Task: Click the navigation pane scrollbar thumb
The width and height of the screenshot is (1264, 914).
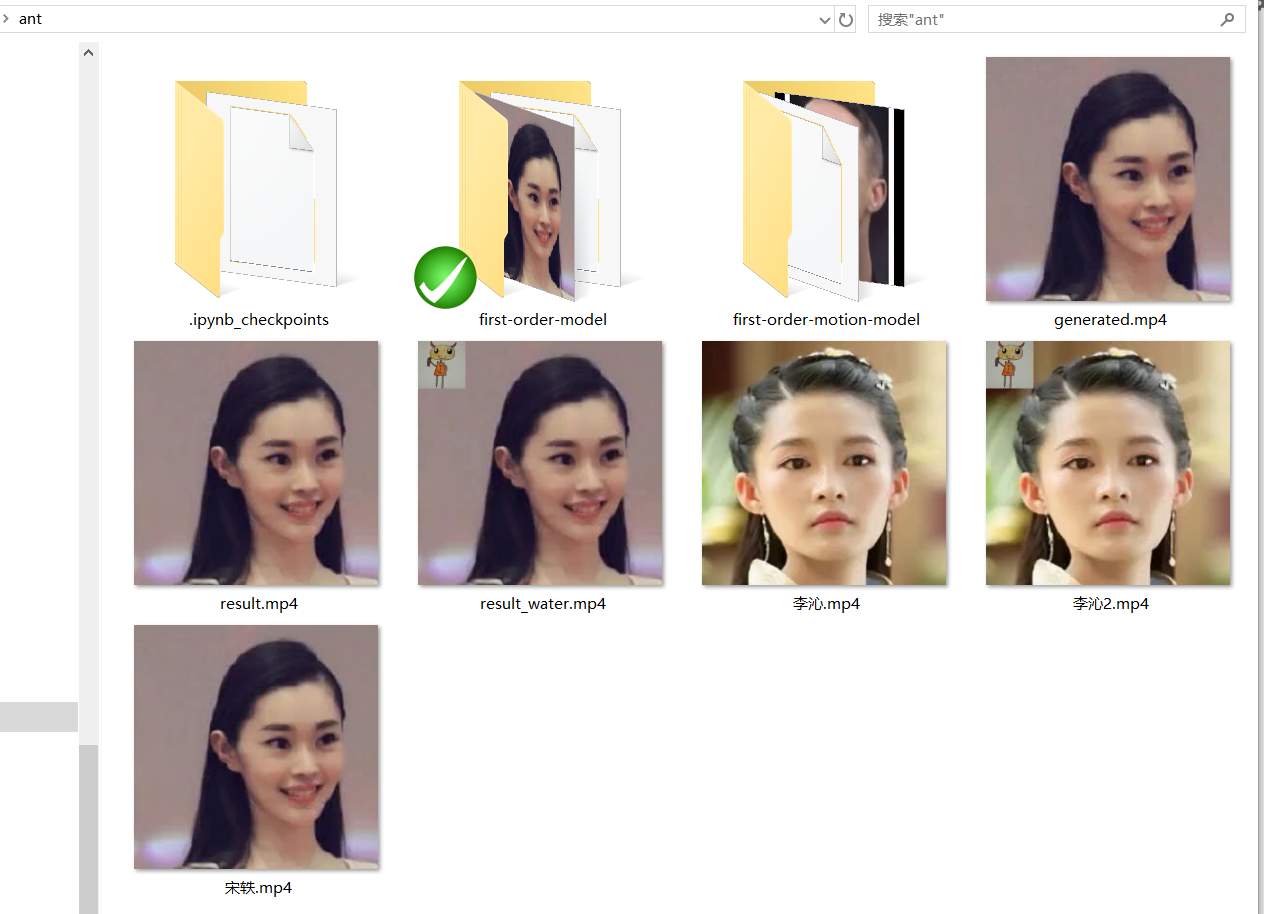Action: coord(88,828)
